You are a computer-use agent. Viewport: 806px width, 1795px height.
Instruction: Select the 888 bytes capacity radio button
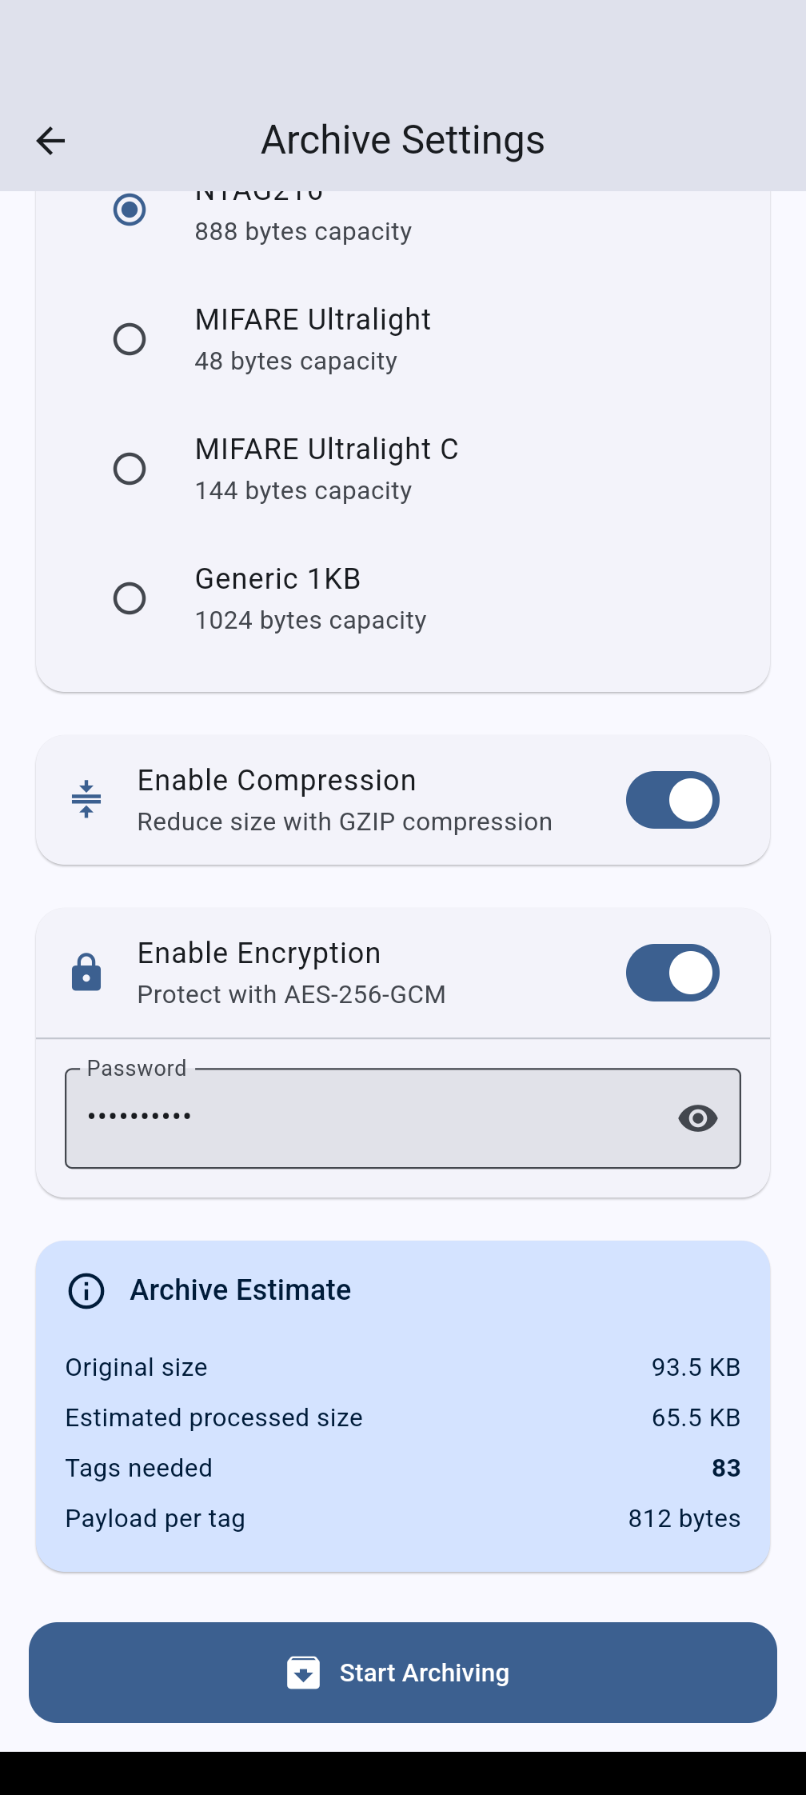pyautogui.click(x=130, y=210)
